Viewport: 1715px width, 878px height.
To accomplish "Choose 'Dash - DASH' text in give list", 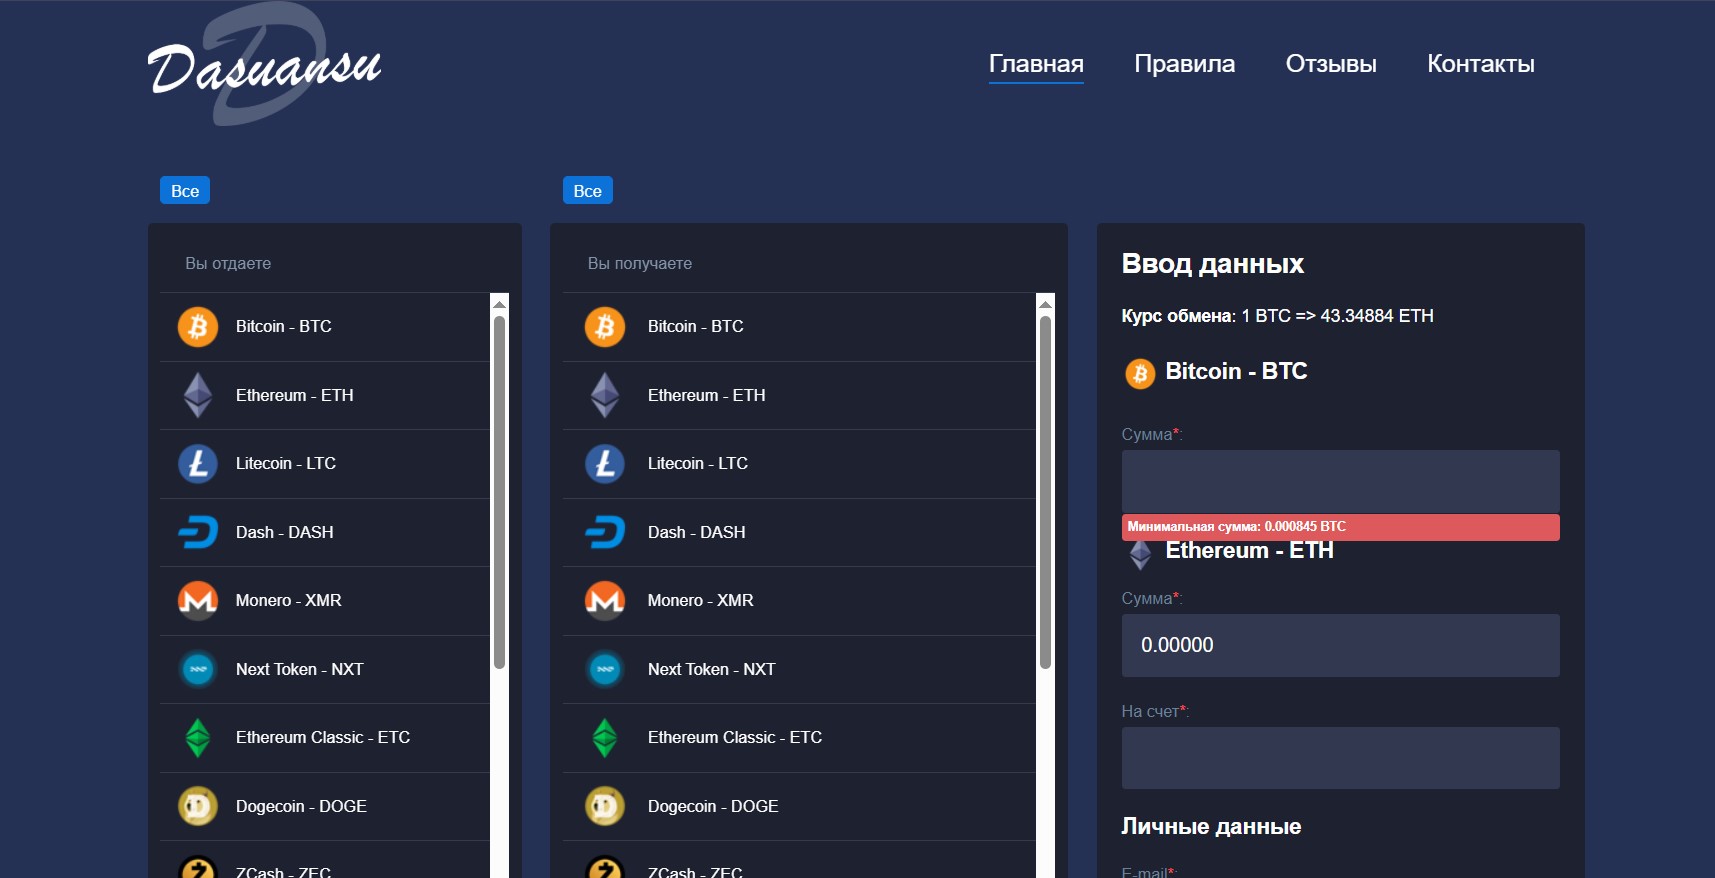I will pyautogui.click(x=285, y=532).
